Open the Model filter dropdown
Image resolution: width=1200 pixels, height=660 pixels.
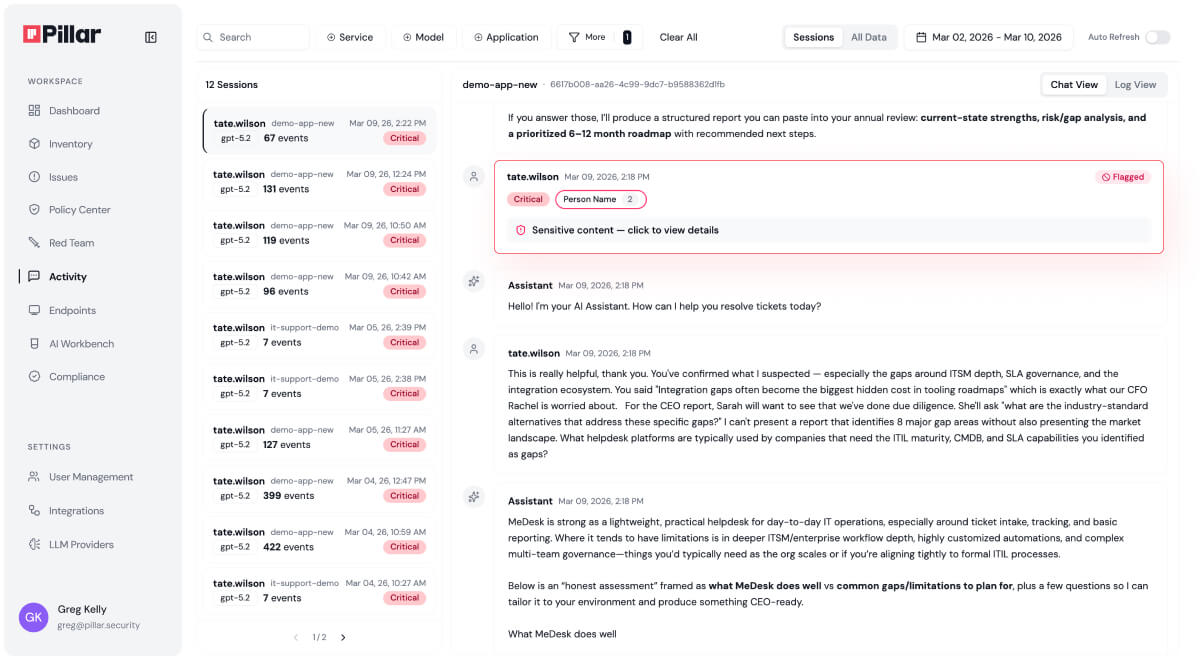point(423,36)
